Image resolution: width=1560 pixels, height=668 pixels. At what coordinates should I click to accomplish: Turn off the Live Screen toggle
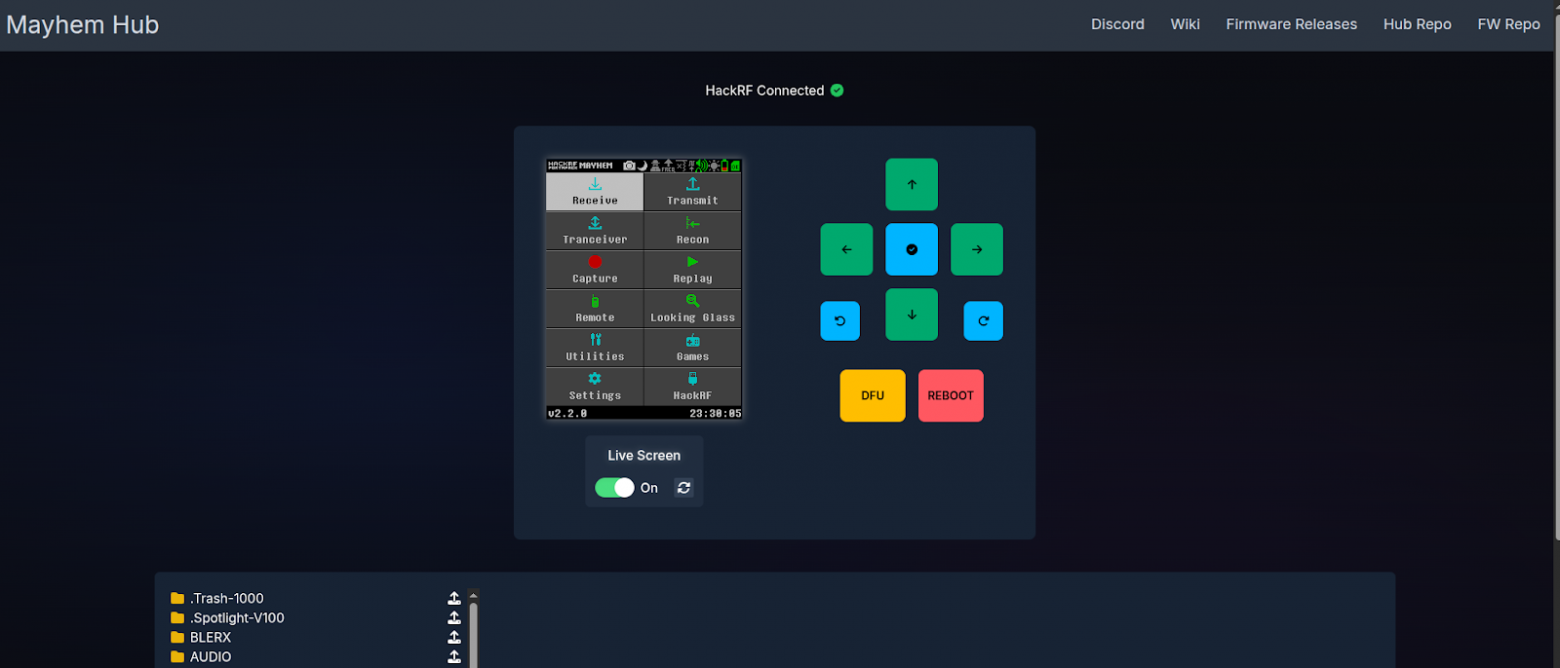point(615,488)
